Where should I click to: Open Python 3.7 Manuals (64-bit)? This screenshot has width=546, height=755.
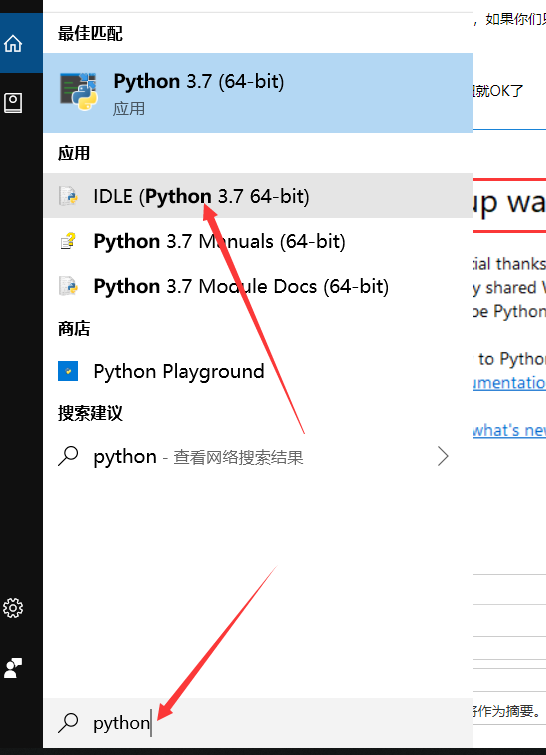pos(258,241)
